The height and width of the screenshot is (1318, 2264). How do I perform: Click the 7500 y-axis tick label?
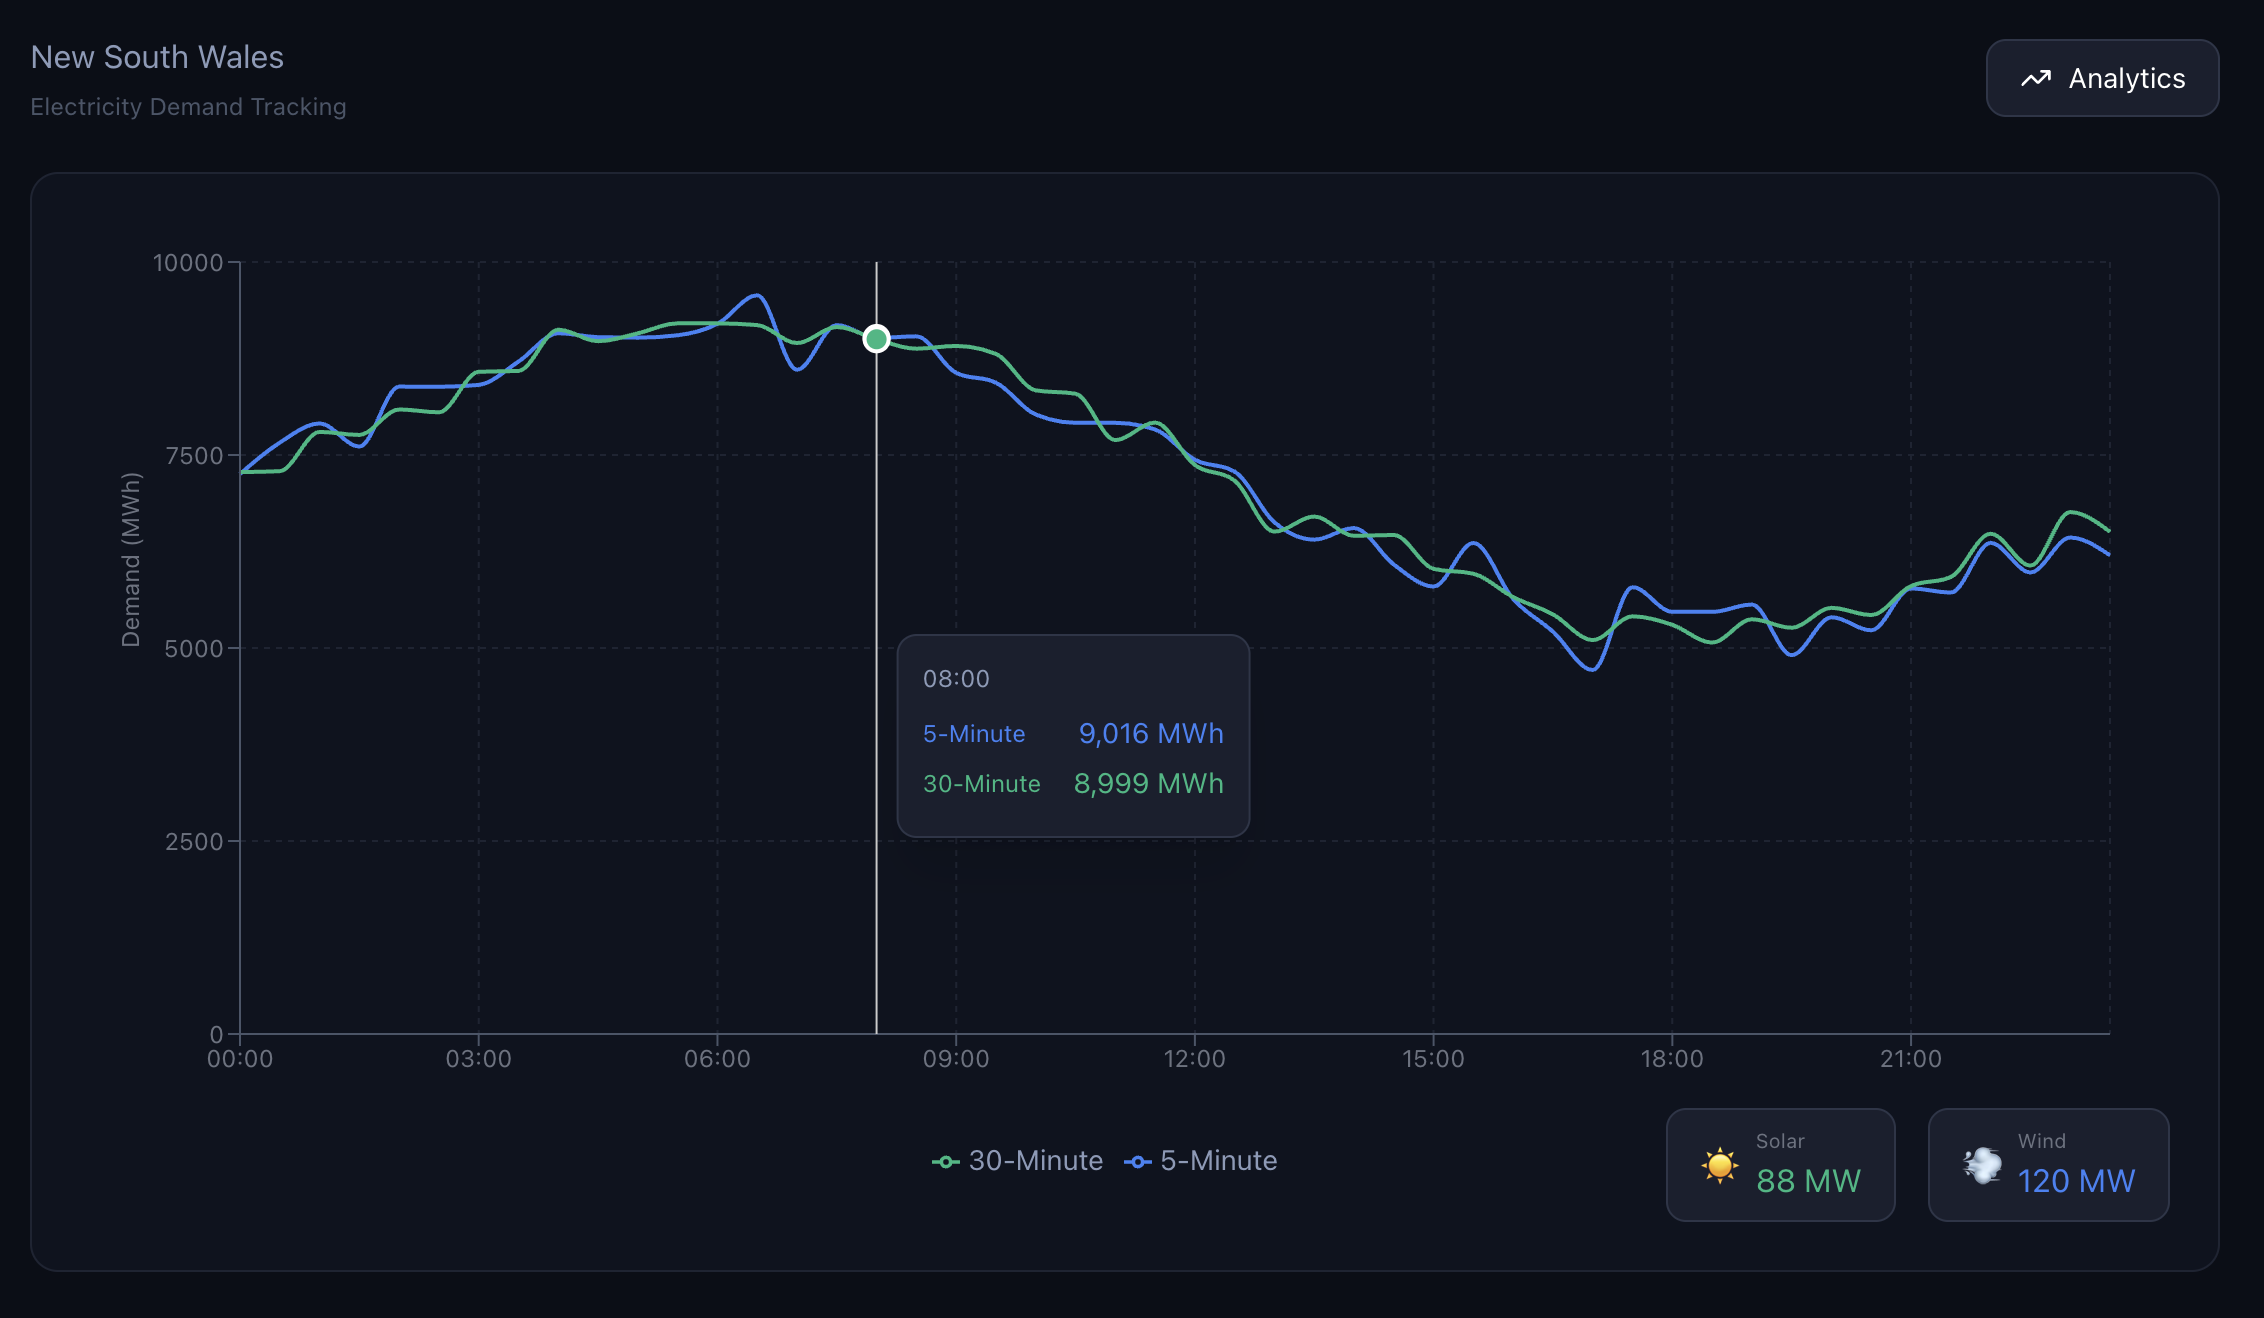click(x=194, y=456)
